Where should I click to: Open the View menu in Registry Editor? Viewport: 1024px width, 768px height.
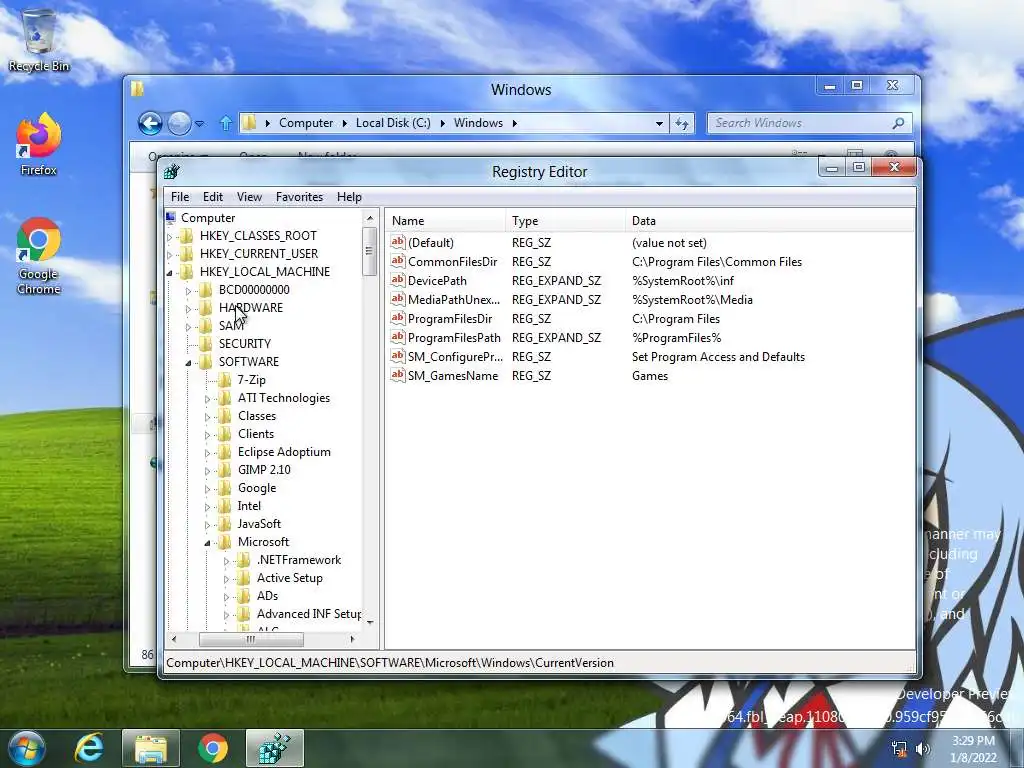click(x=249, y=197)
